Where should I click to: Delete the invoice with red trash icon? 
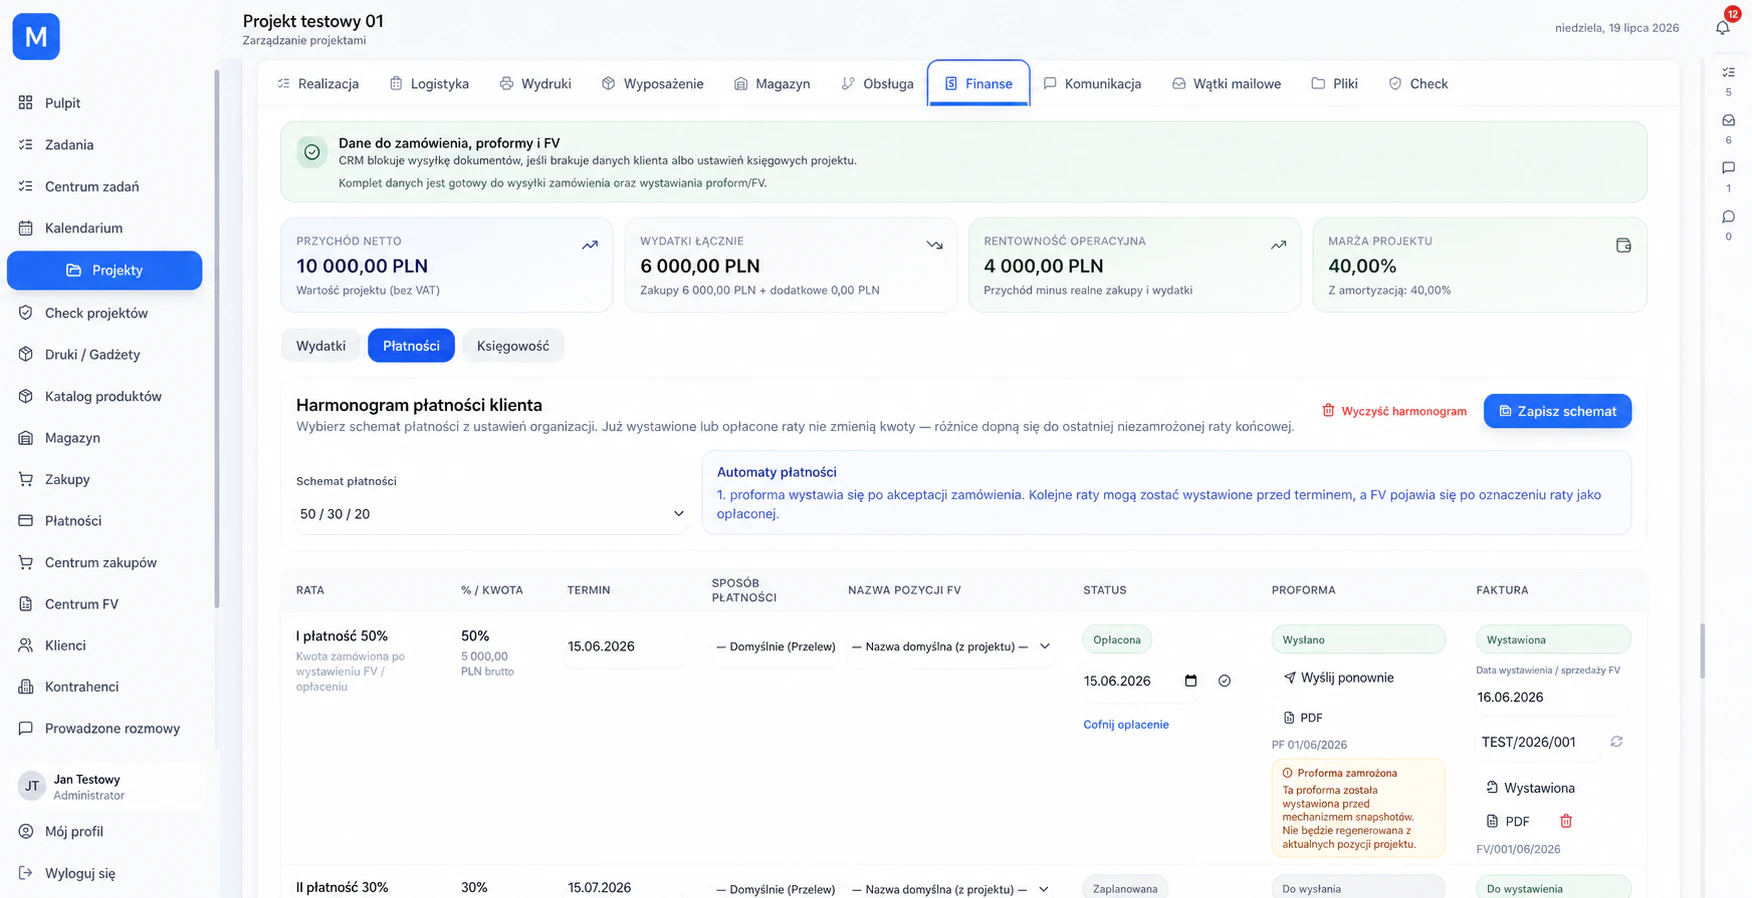pos(1566,821)
